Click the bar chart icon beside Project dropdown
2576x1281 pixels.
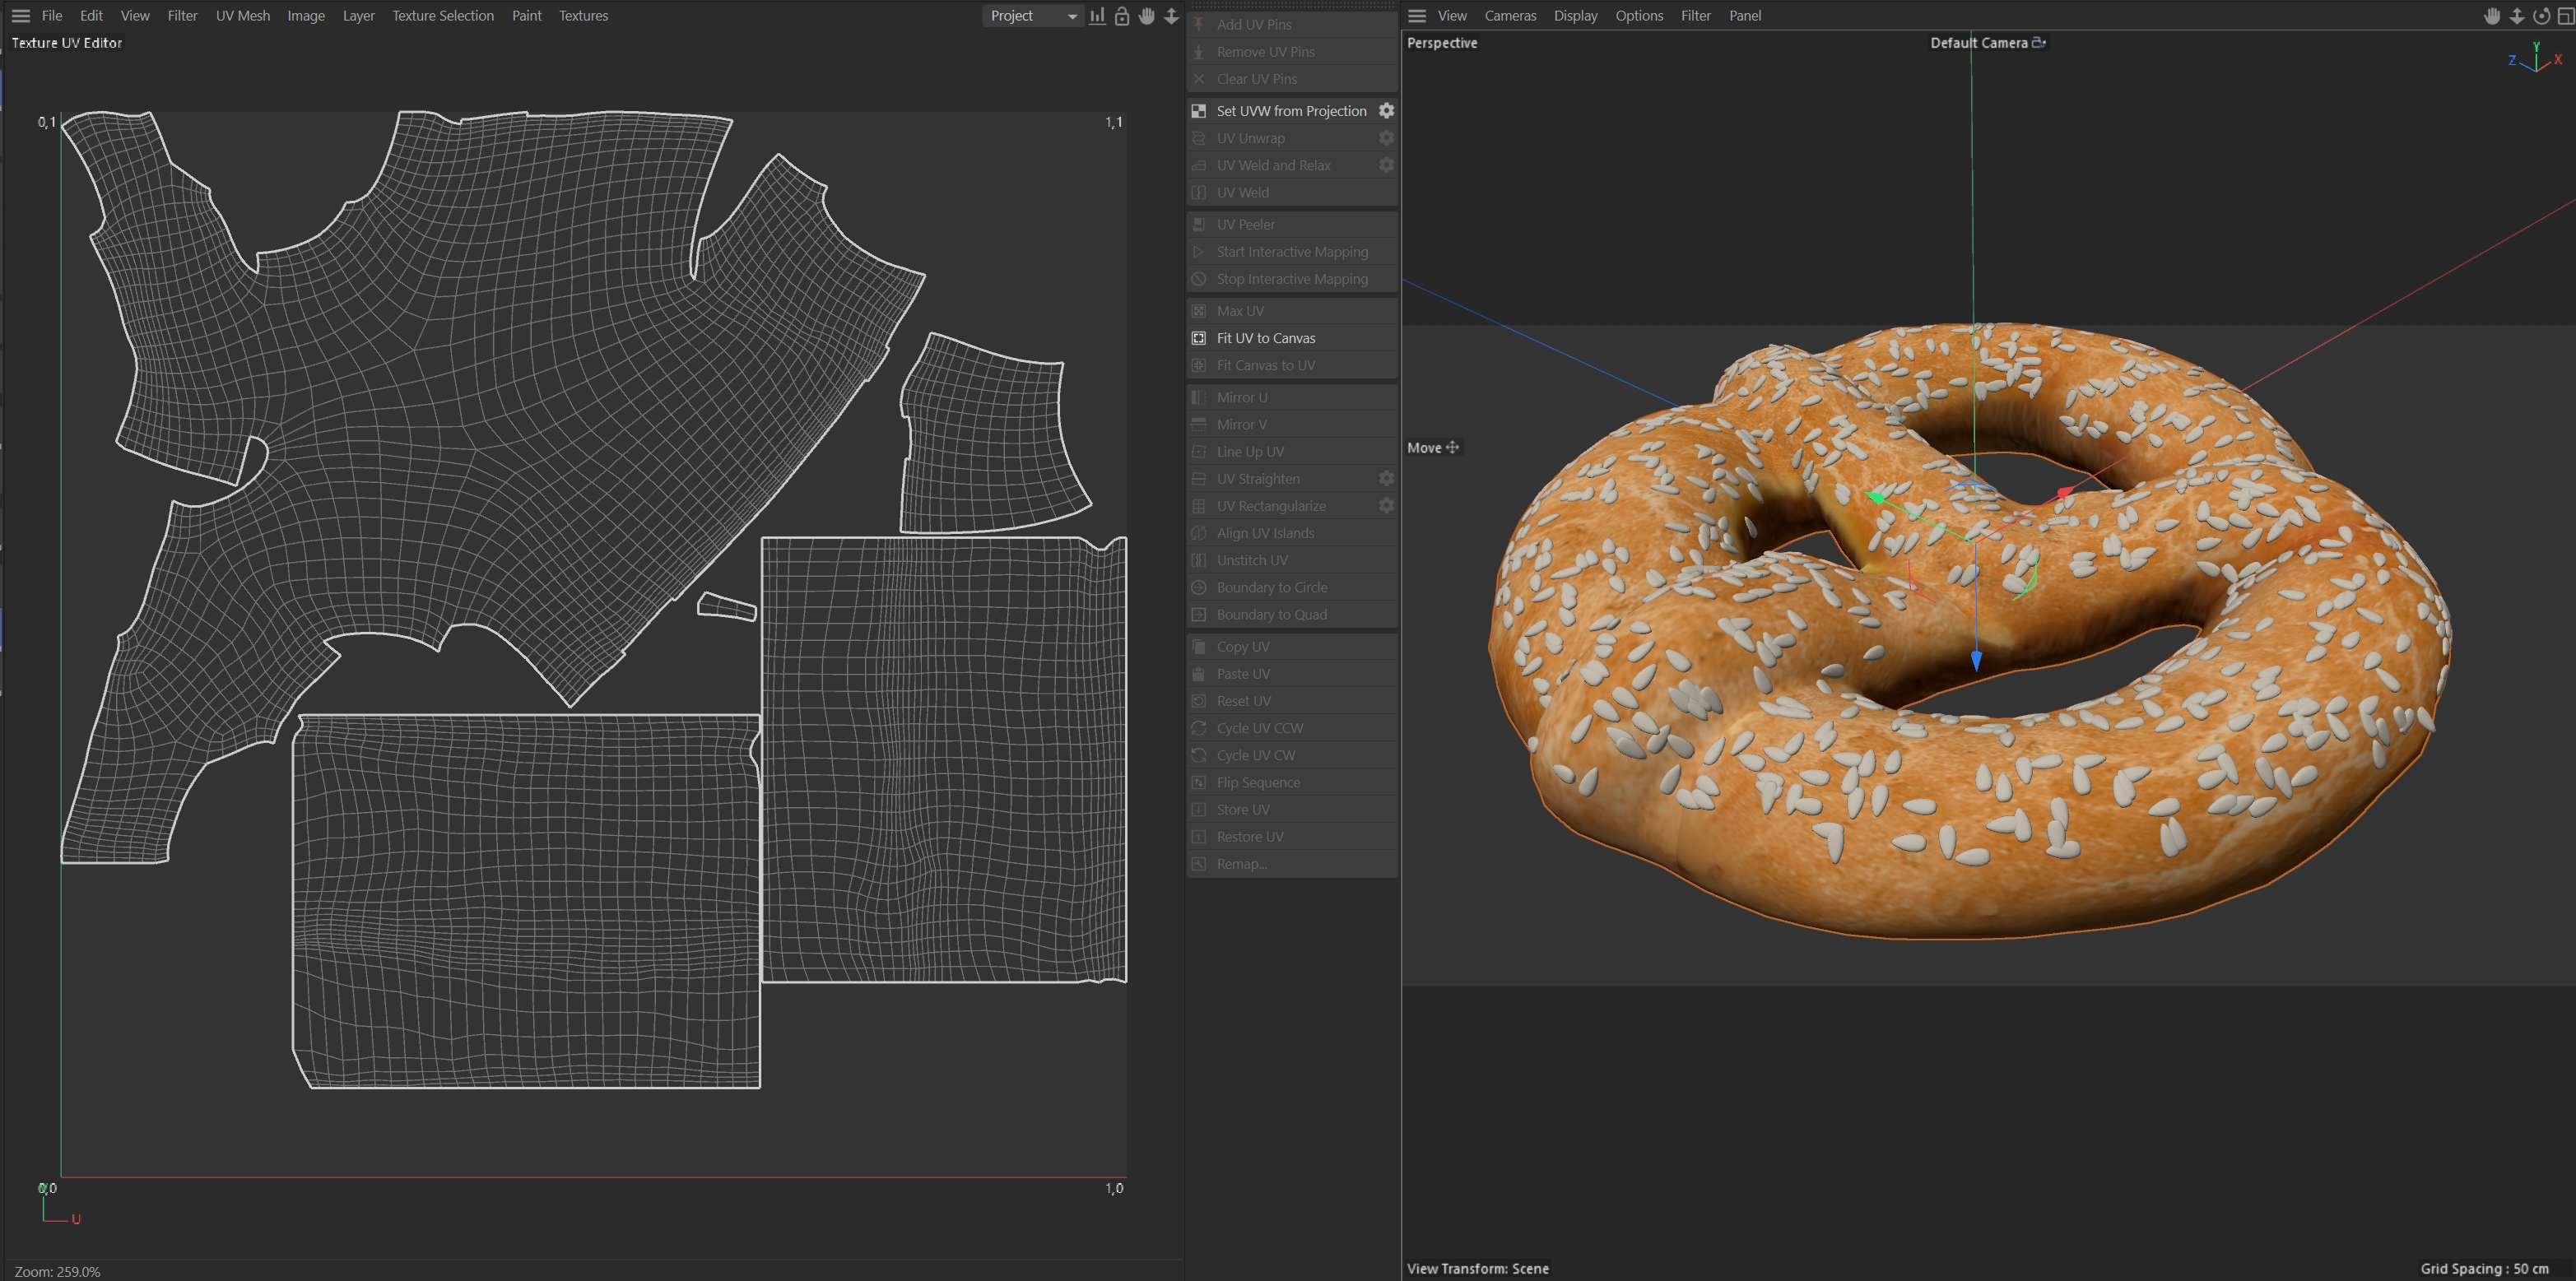coord(1097,16)
